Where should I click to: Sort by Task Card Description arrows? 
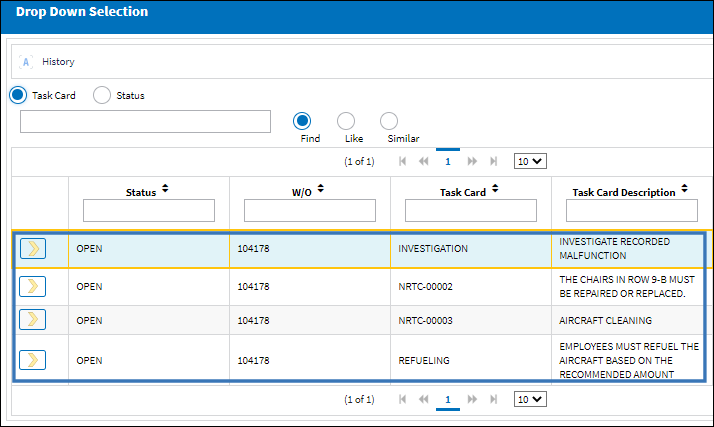(684, 188)
